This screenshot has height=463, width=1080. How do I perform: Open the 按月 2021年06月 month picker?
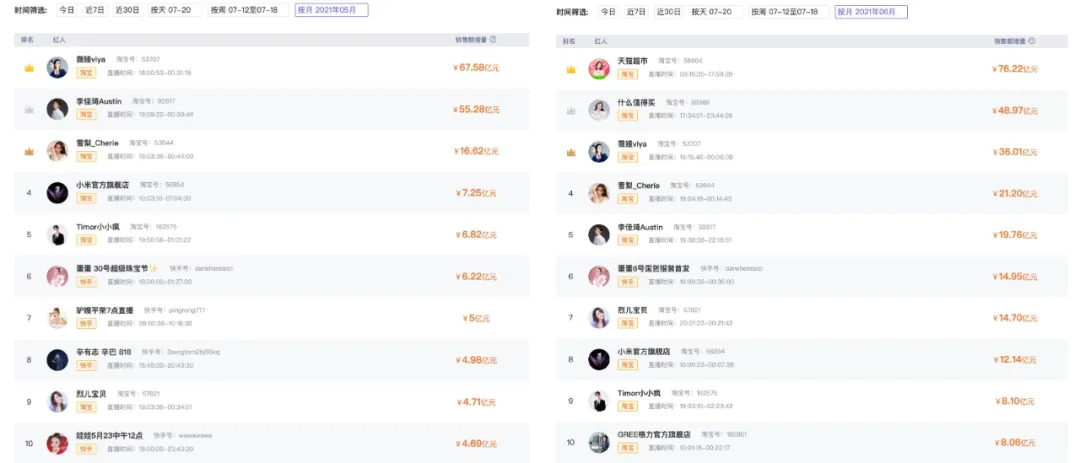(871, 12)
